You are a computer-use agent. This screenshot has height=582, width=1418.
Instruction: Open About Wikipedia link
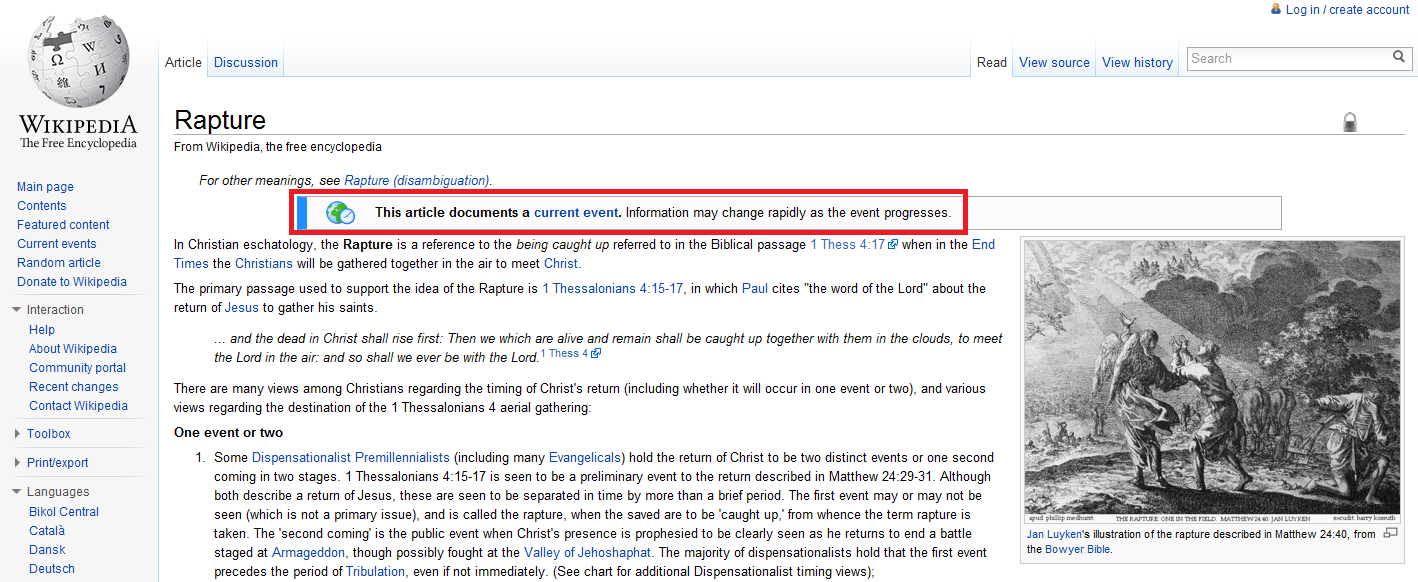coord(73,349)
